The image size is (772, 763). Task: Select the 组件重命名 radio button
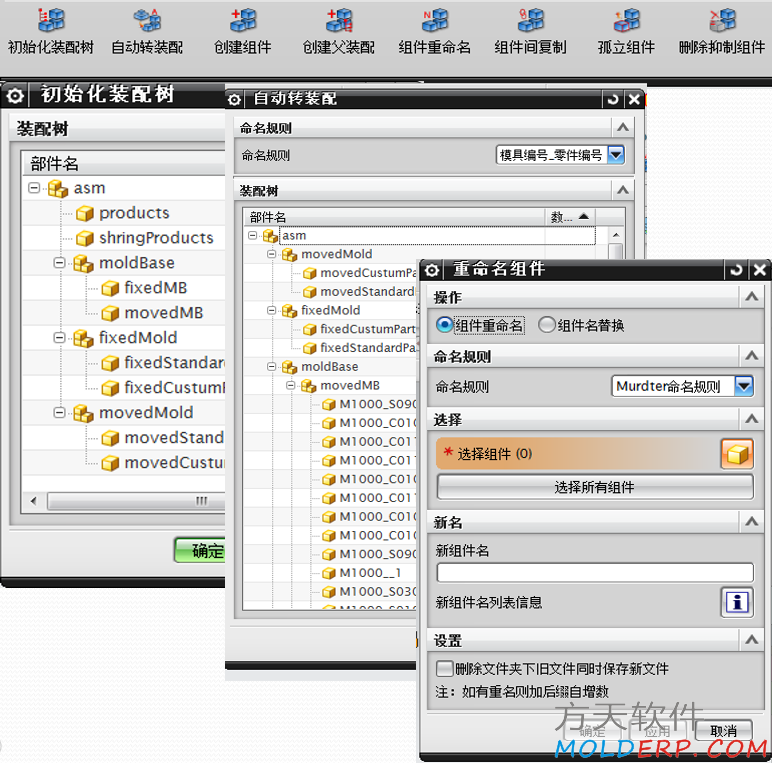(445, 325)
